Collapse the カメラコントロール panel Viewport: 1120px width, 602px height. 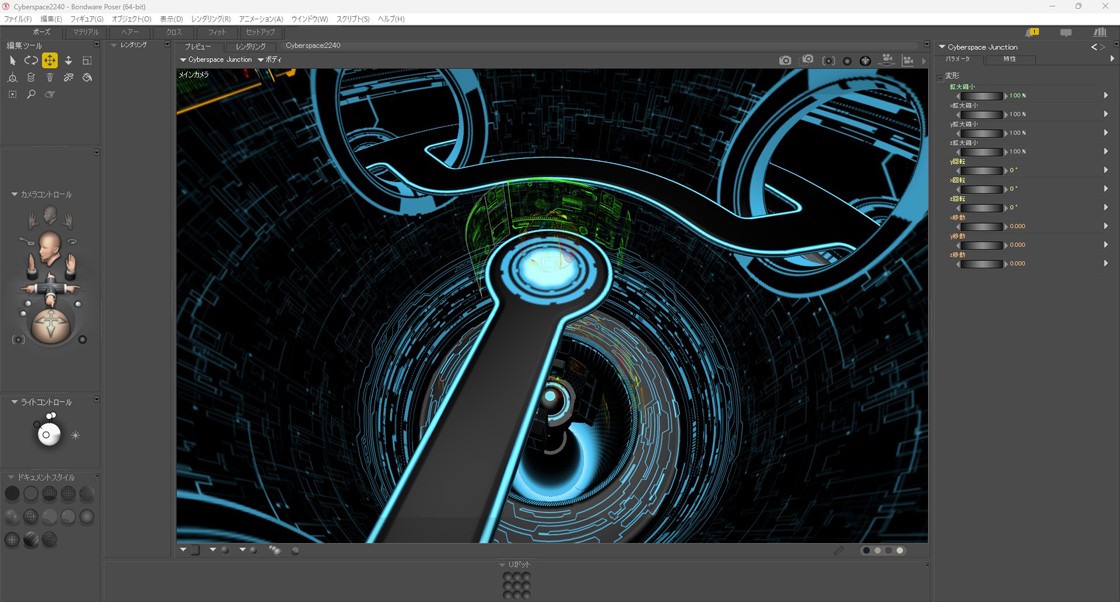coord(14,194)
